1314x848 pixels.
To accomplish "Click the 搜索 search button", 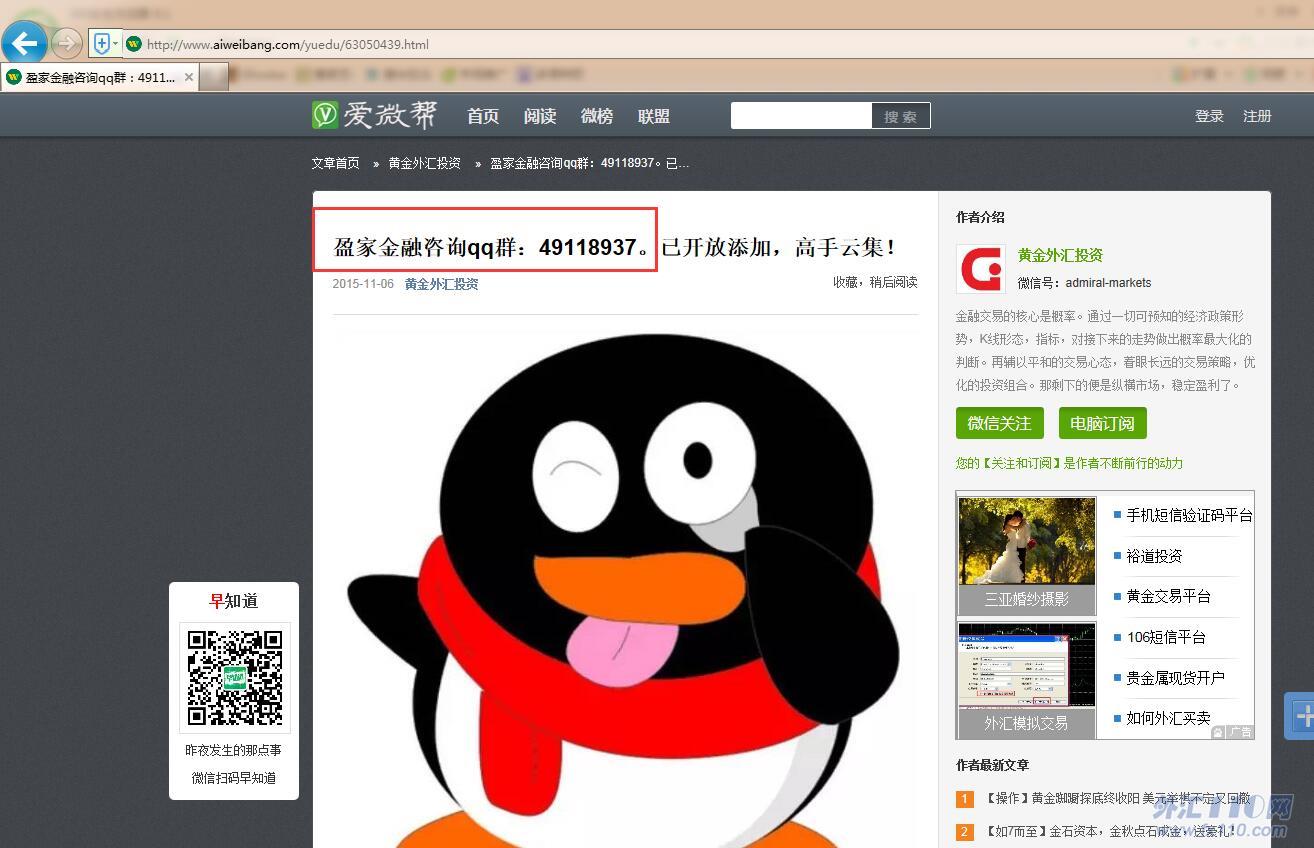I will [x=901, y=116].
